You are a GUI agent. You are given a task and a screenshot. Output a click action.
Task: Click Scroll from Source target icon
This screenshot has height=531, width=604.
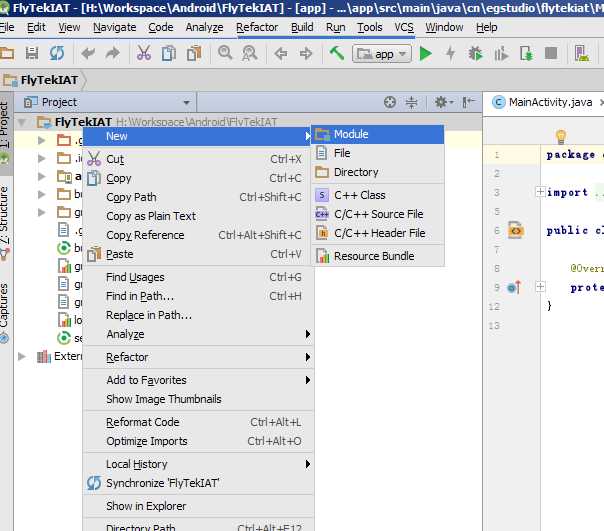tap(390, 102)
